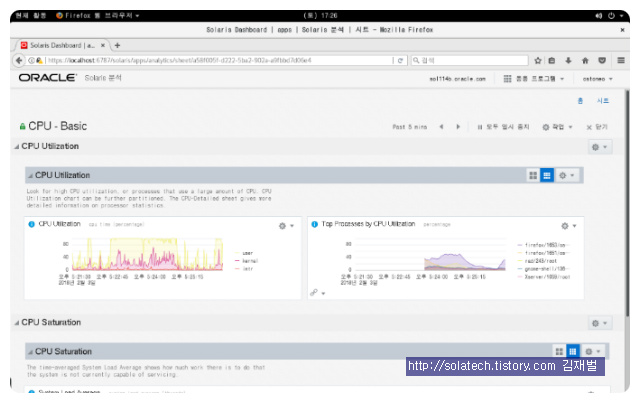Toggle gnome-shell series in legend
This screenshot has height=403, width=640.
pyautogui.click(x=543, y=269)
